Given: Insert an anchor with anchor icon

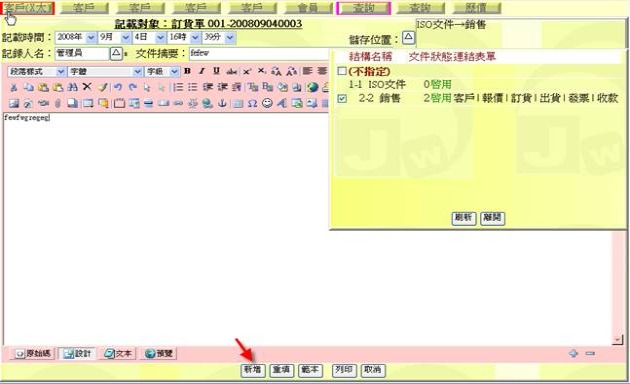Looking at the screenshot, I should tap(222, 103).
